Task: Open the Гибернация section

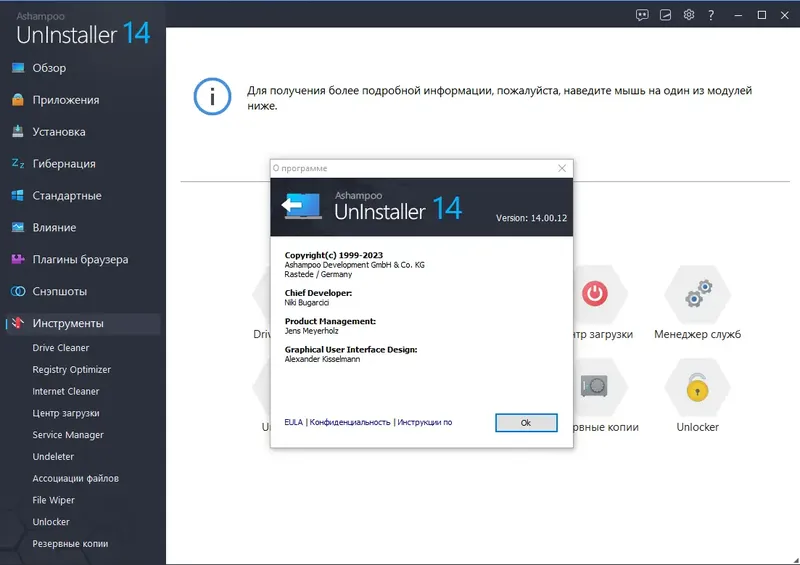Action: 64,164
